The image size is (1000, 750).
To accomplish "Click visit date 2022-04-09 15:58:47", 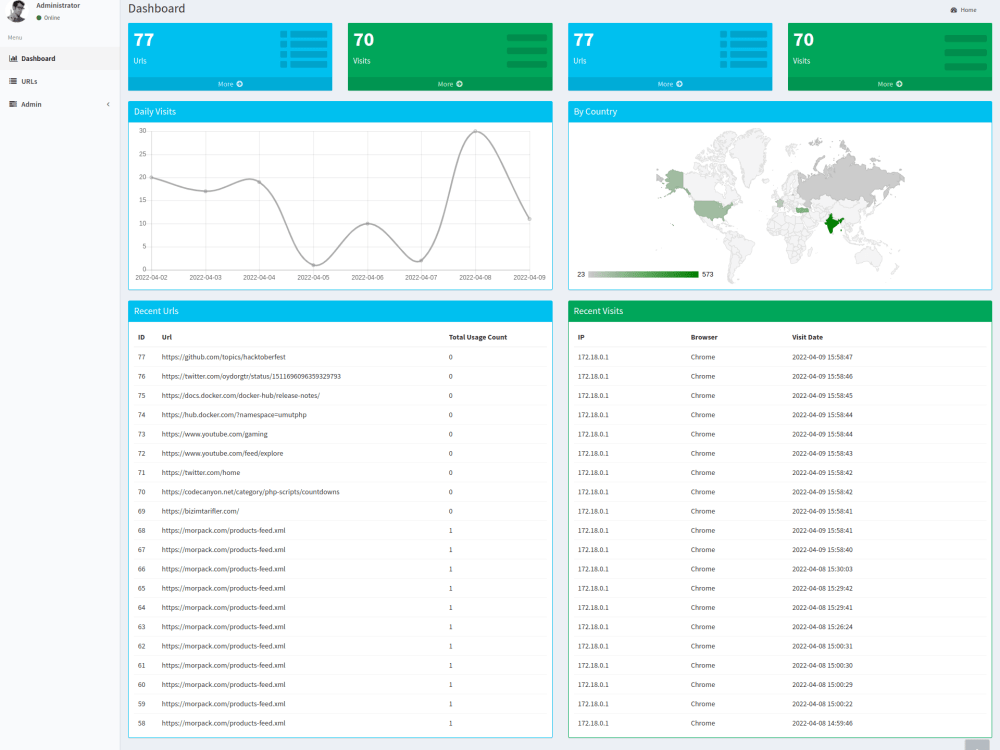I will (822, 357).
